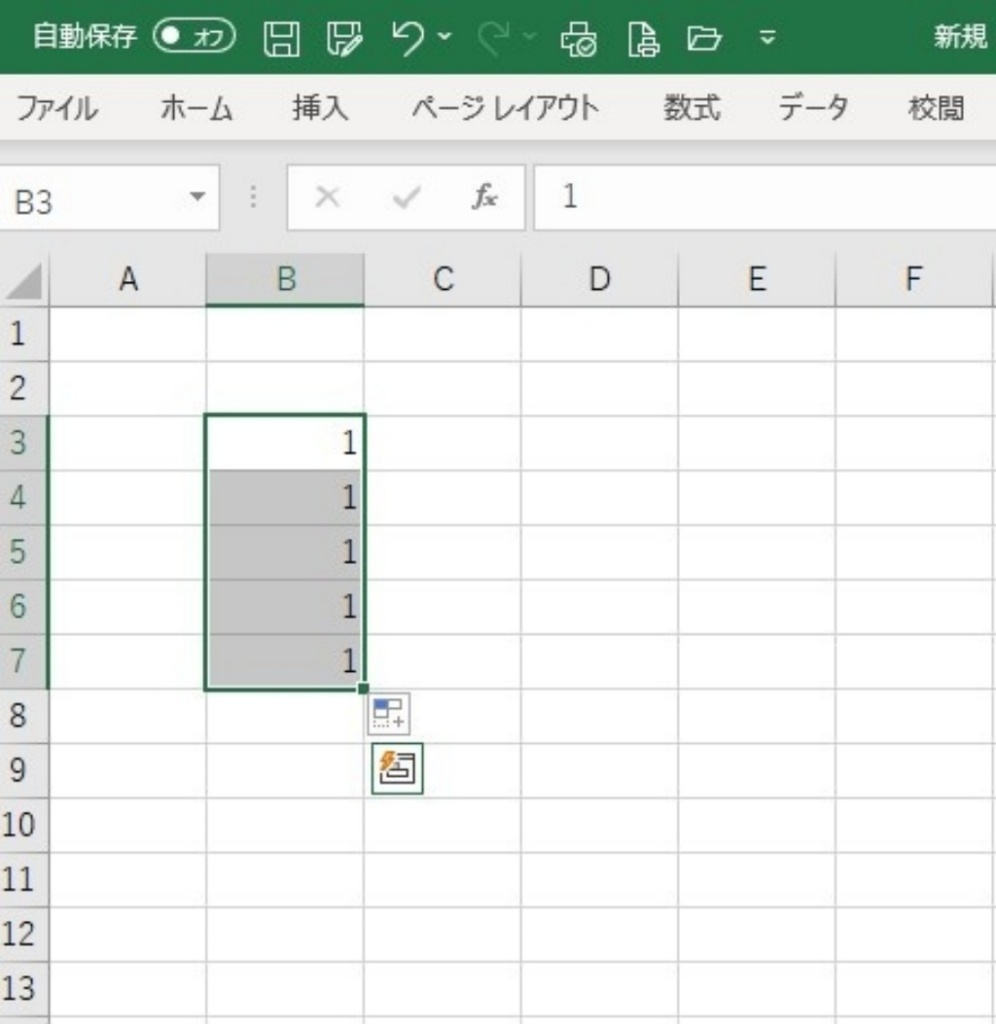The width and height of the screenshot is (996, 1024).
Task: Select row 13 header
Action: pyautogui.click(x=24, y=989)
